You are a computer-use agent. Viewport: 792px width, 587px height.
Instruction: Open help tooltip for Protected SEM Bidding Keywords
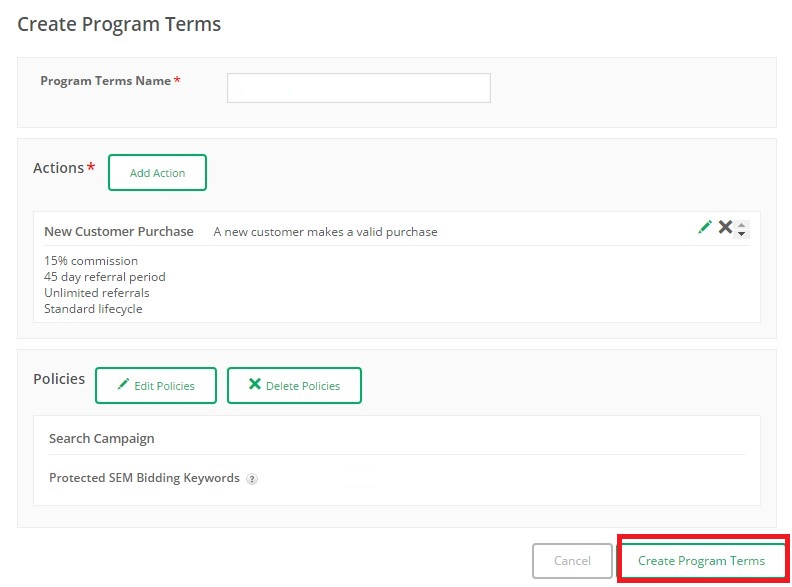tap(252, 479)
